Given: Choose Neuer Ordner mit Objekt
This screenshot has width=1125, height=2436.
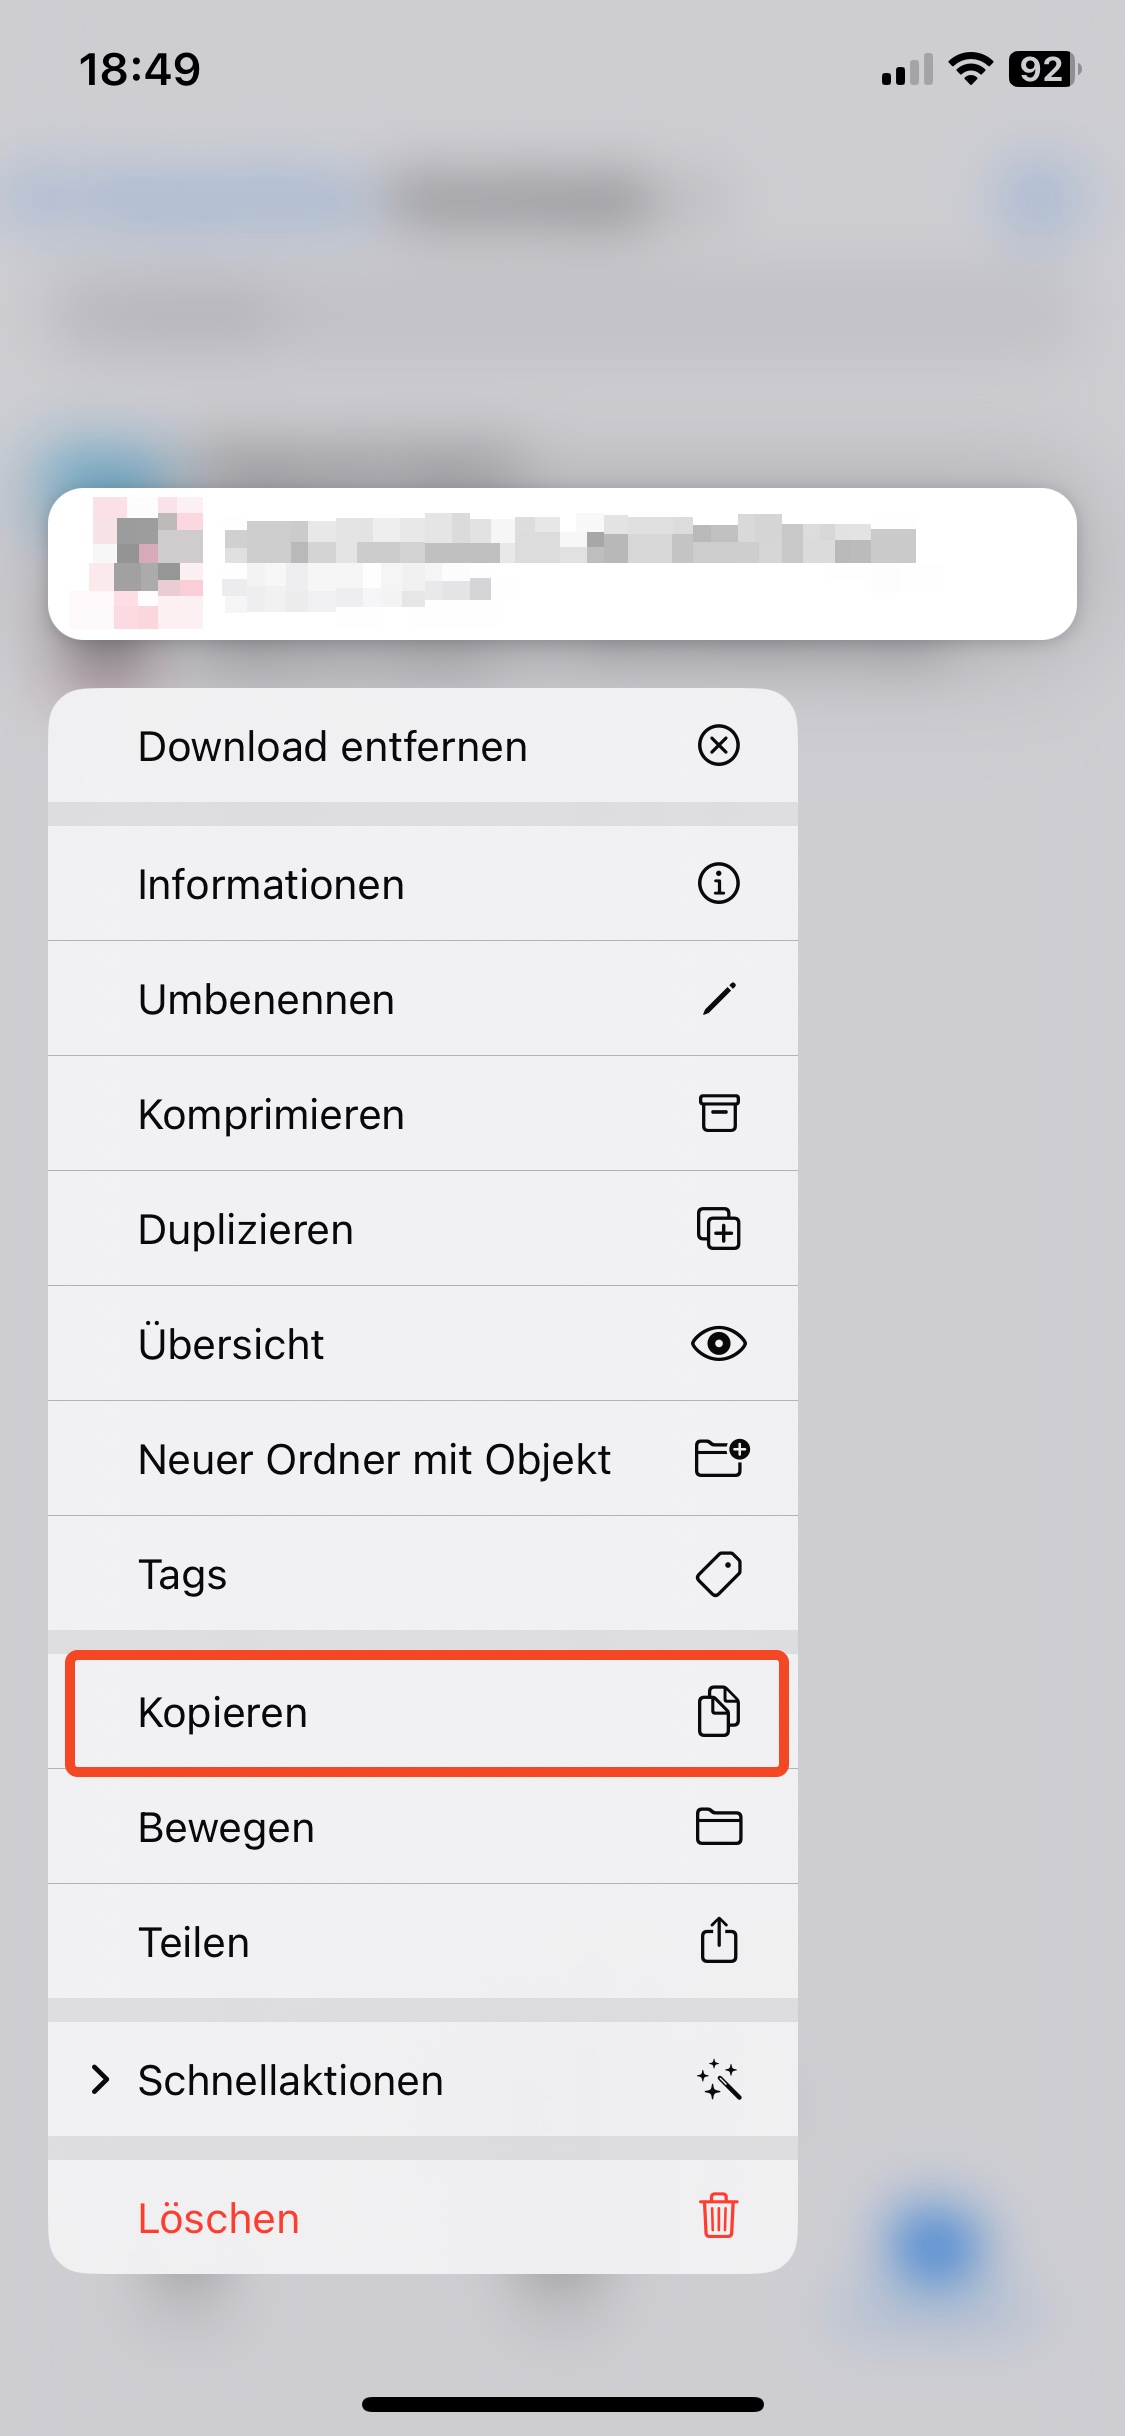Looking at the screenshot, I should [x=374, y=1460].
